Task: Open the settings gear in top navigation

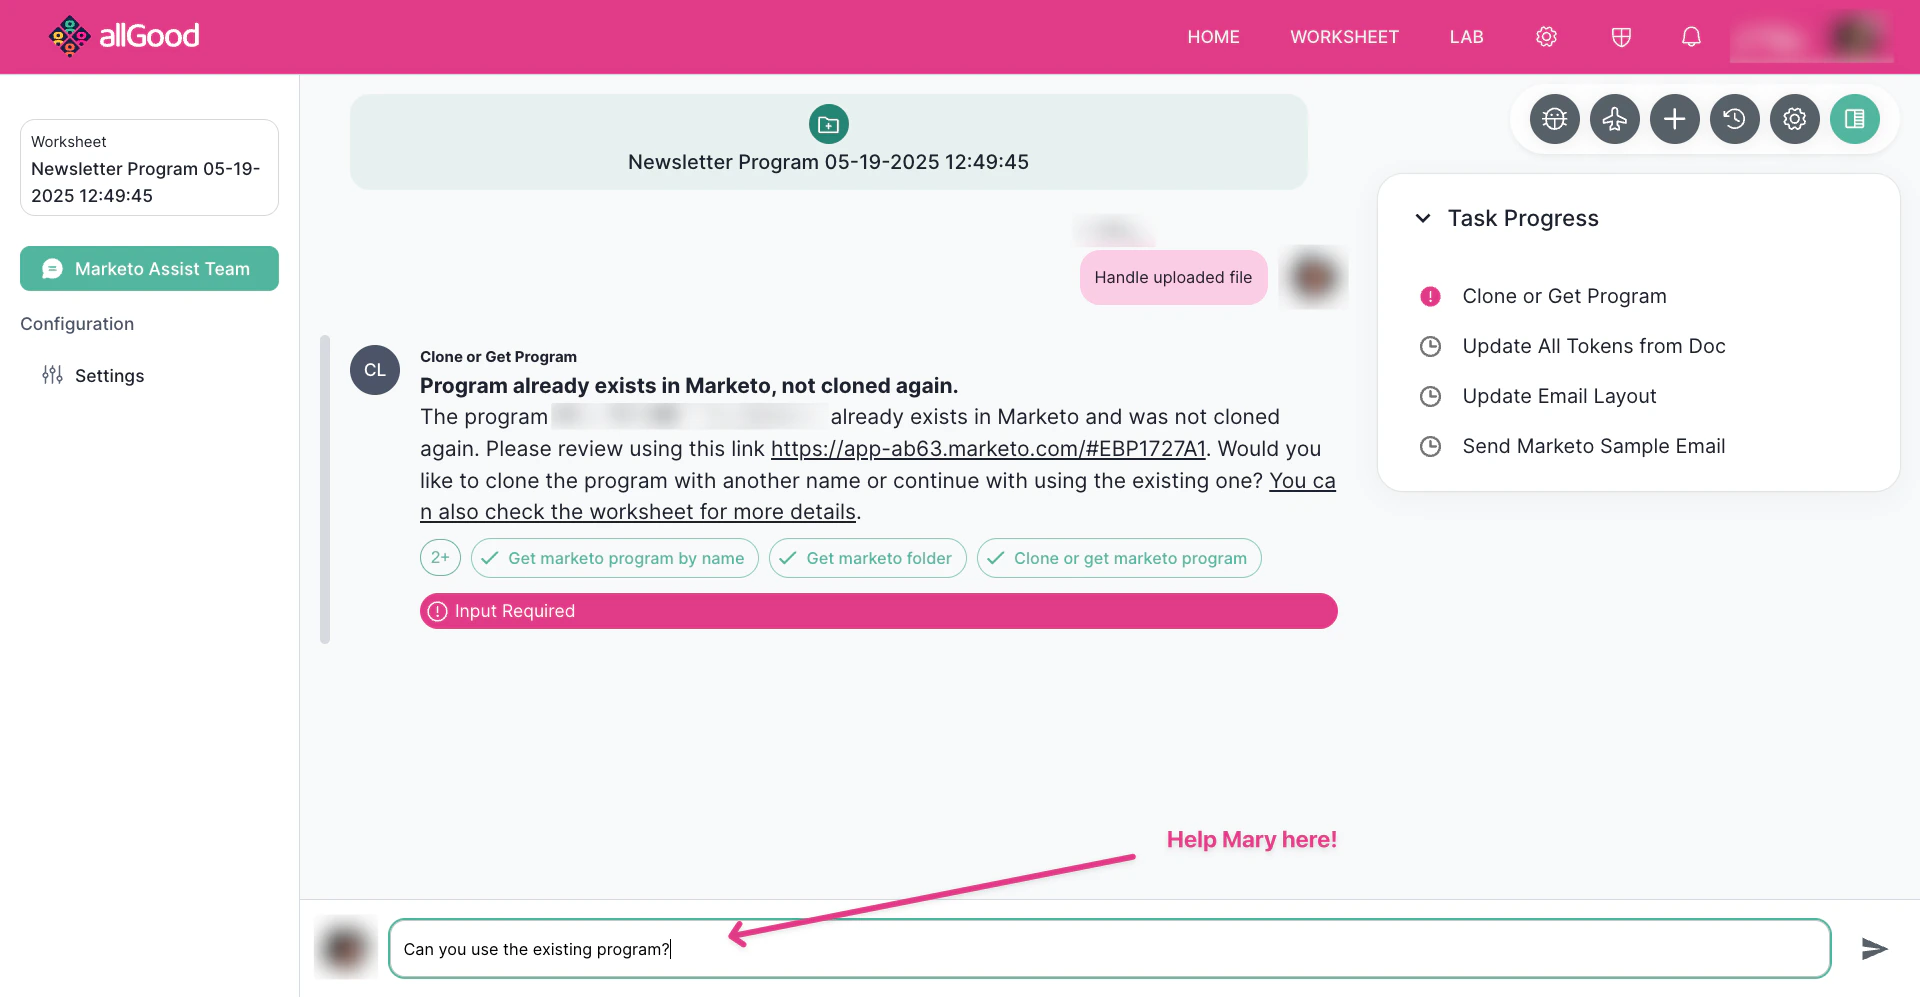Action: (x=1546, y=37)
